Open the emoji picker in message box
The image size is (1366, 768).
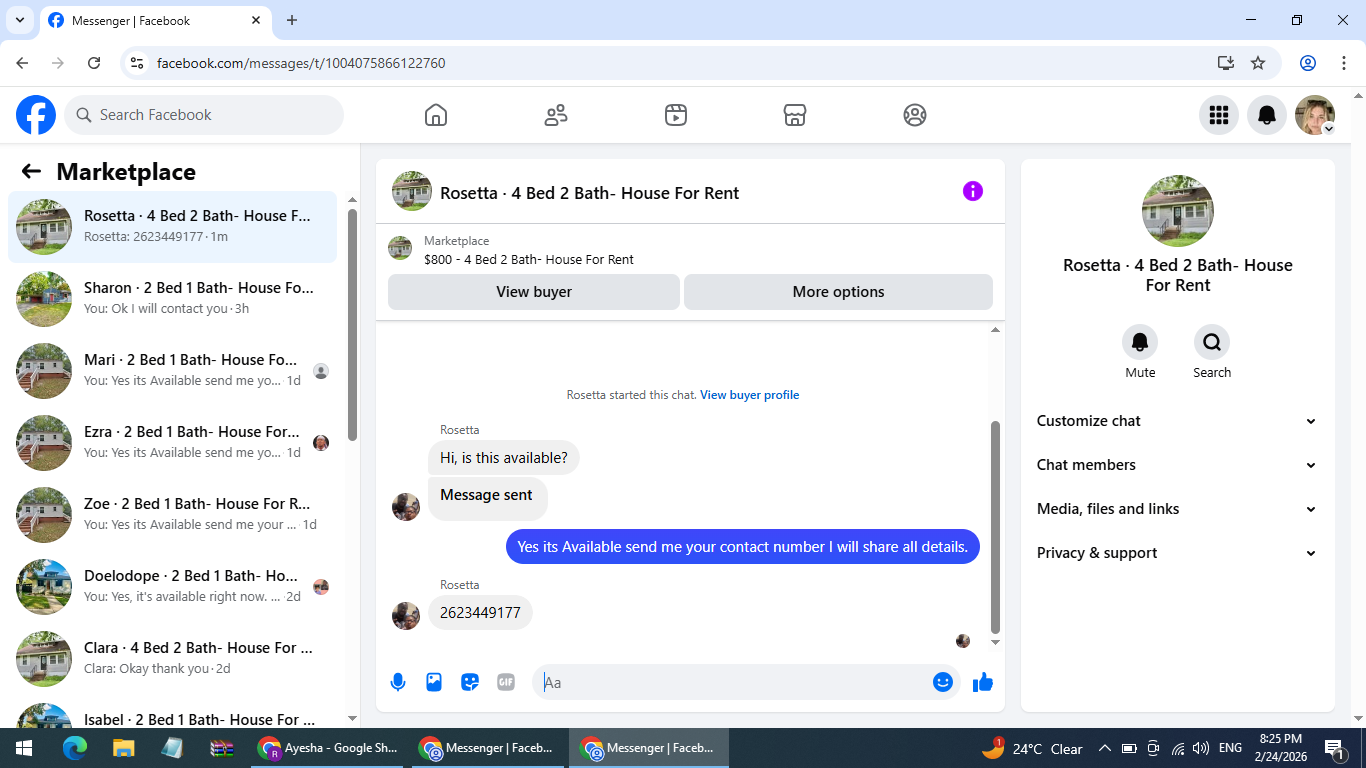click(x=942, y=682)
